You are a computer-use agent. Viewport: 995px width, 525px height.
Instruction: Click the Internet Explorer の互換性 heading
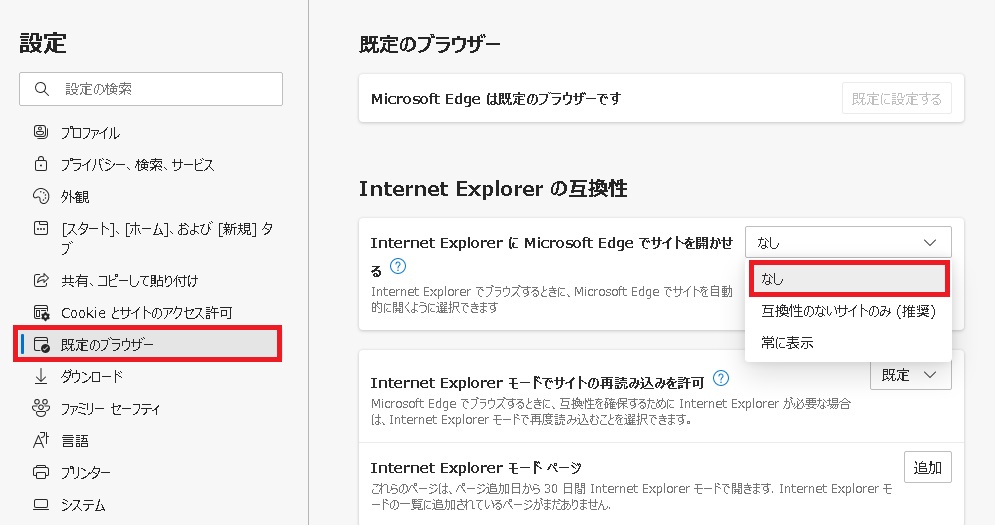[493, 189]
